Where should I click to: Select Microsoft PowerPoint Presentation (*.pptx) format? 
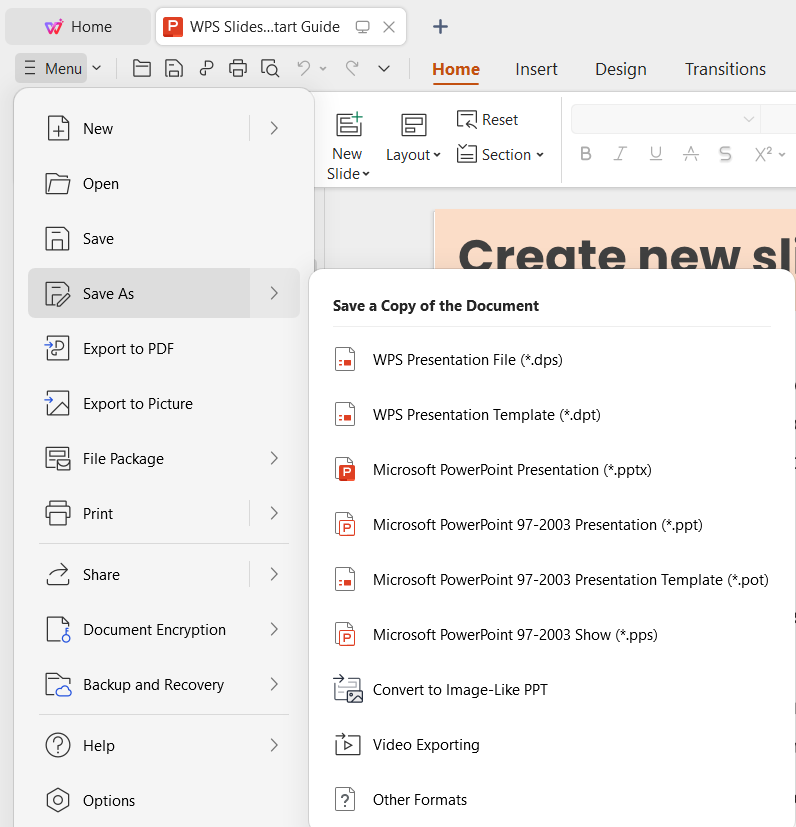coord(511,470)
